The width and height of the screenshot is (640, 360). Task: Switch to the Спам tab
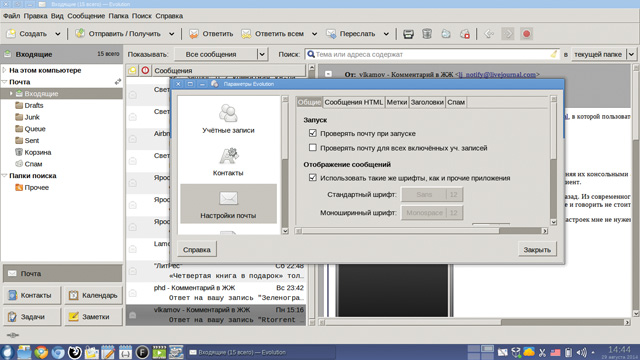[456, 102]
